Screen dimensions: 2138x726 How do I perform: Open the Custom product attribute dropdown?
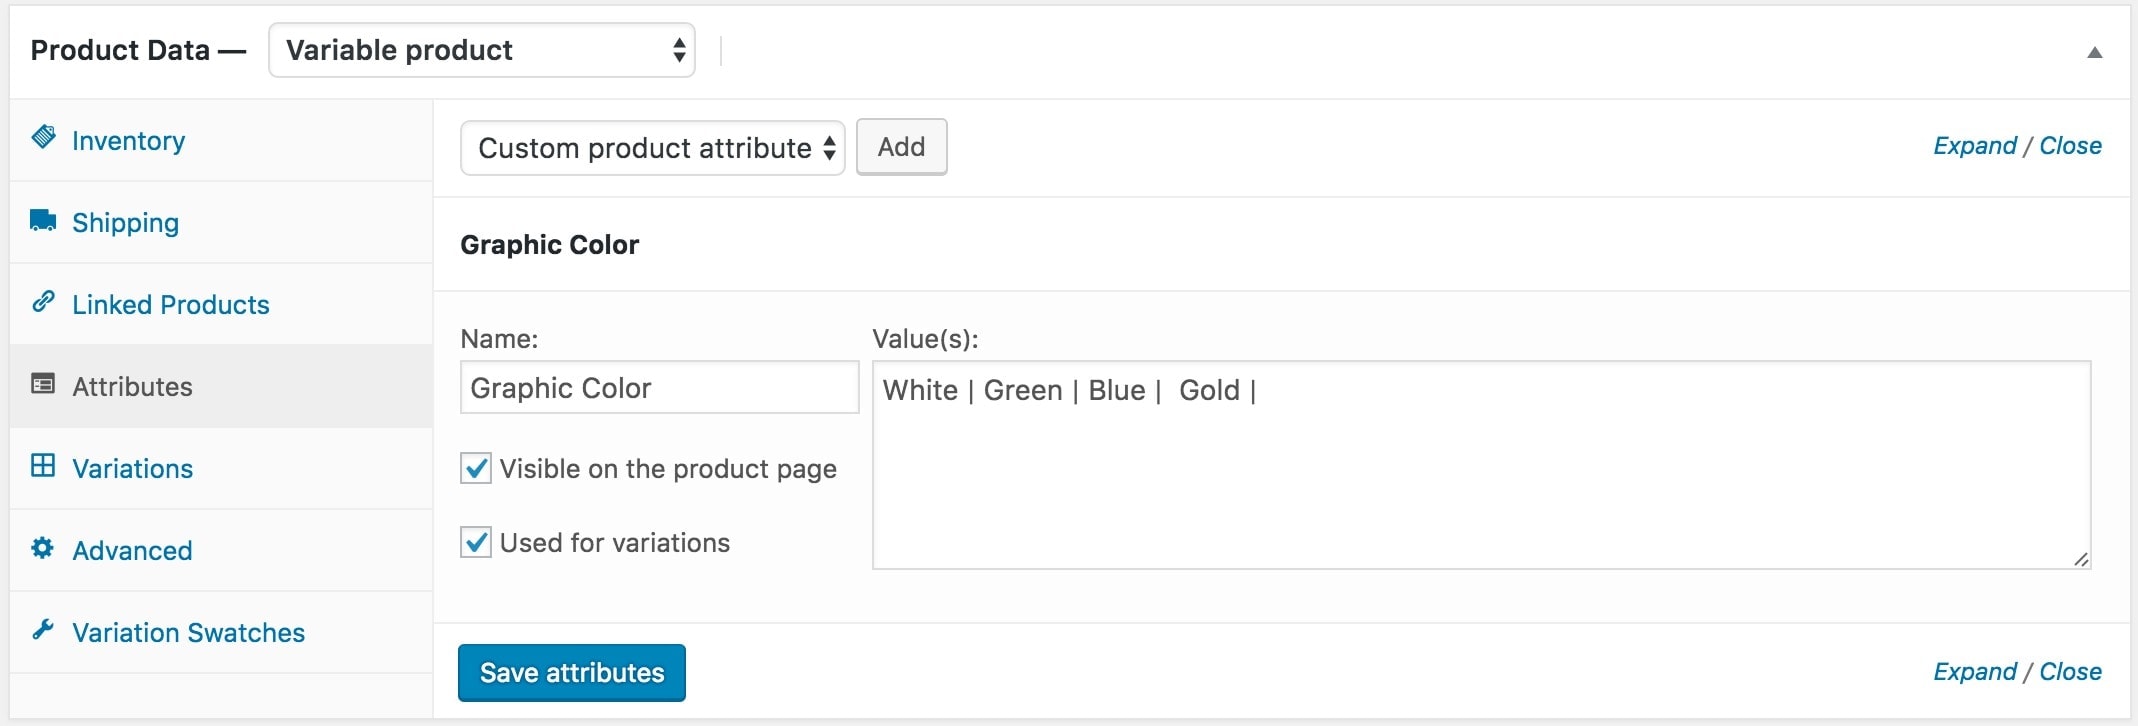652,148
